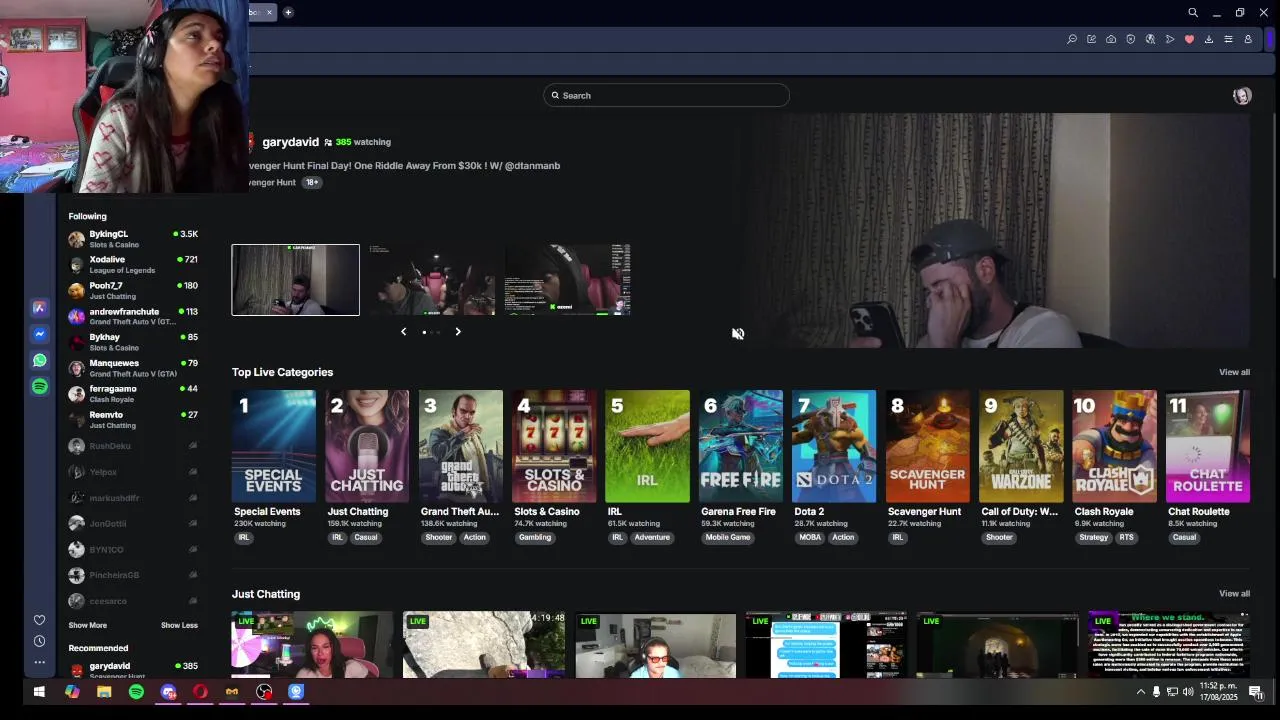Screen dimensions: 1280x720
Task: Open Messenger in the browser sidebar
Action: [39, 334]
